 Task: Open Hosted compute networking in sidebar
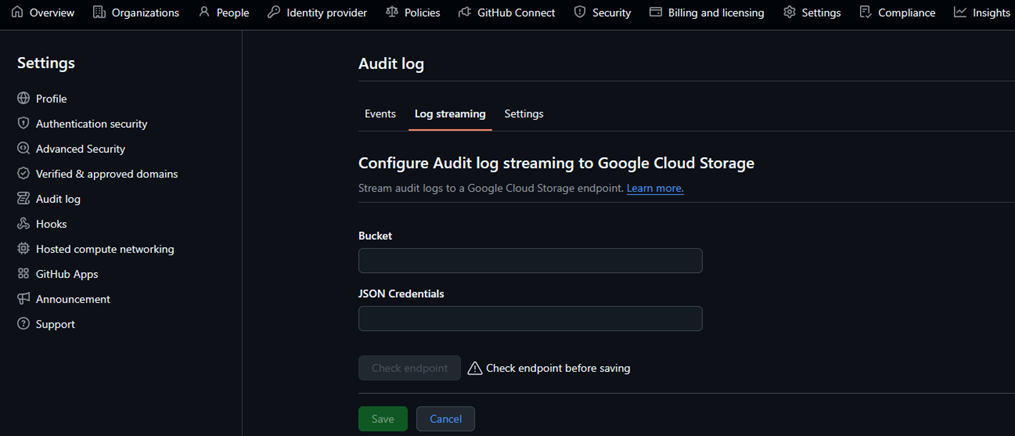click(105, 249)
